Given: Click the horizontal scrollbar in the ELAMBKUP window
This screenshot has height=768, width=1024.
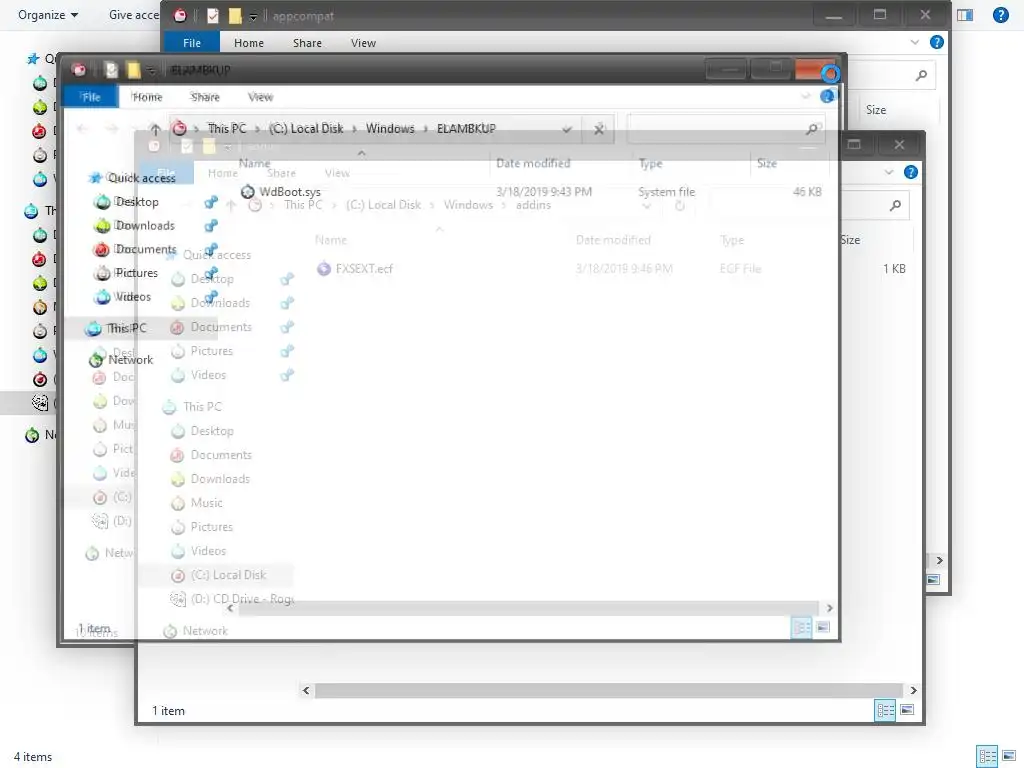Looking at the screenshot, I should click(x=528, y=608).
